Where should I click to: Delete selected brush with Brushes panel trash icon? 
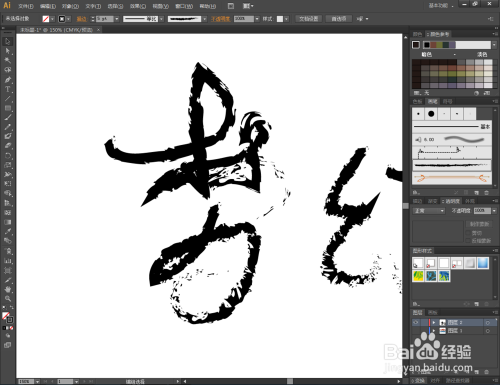[486, 193]
